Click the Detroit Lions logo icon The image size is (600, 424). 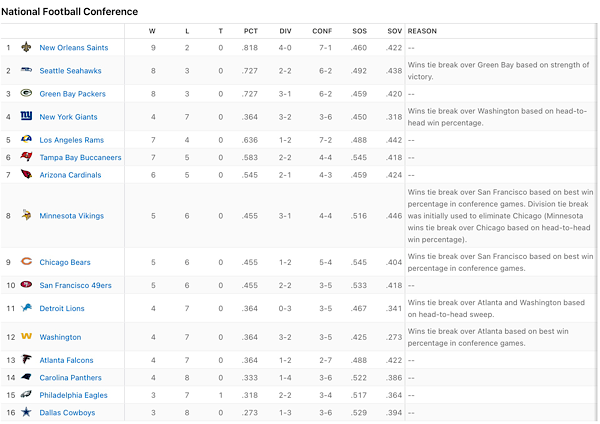click(27, 309)
